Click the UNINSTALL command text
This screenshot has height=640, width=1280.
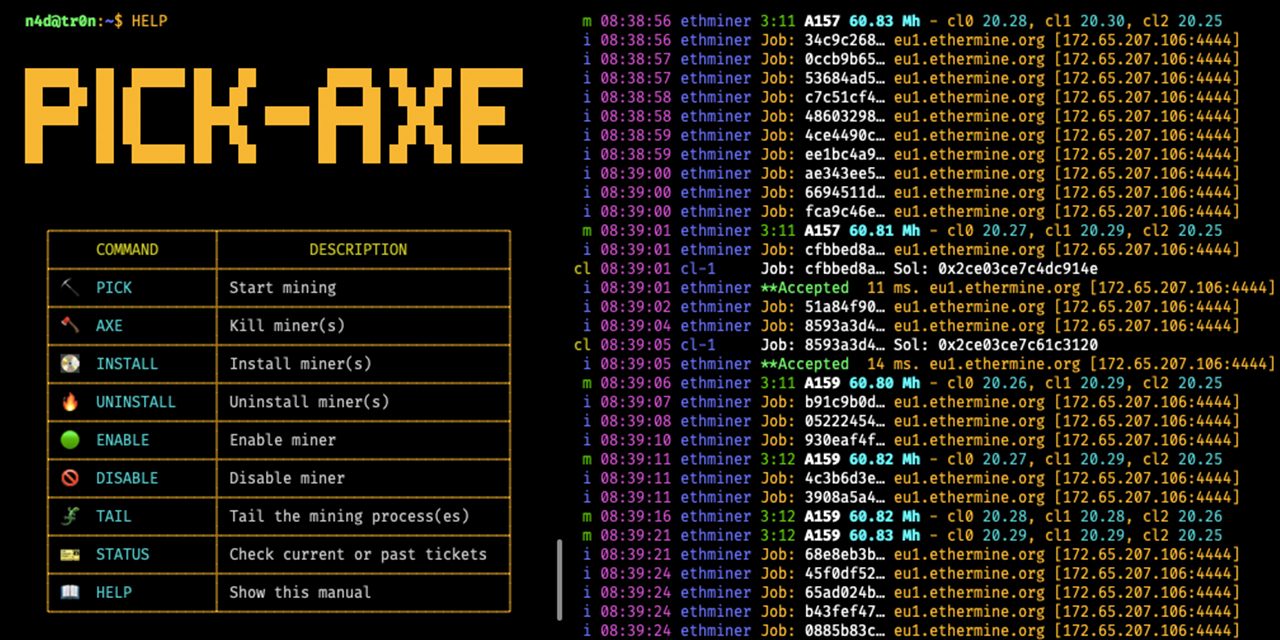coord(135,401)
